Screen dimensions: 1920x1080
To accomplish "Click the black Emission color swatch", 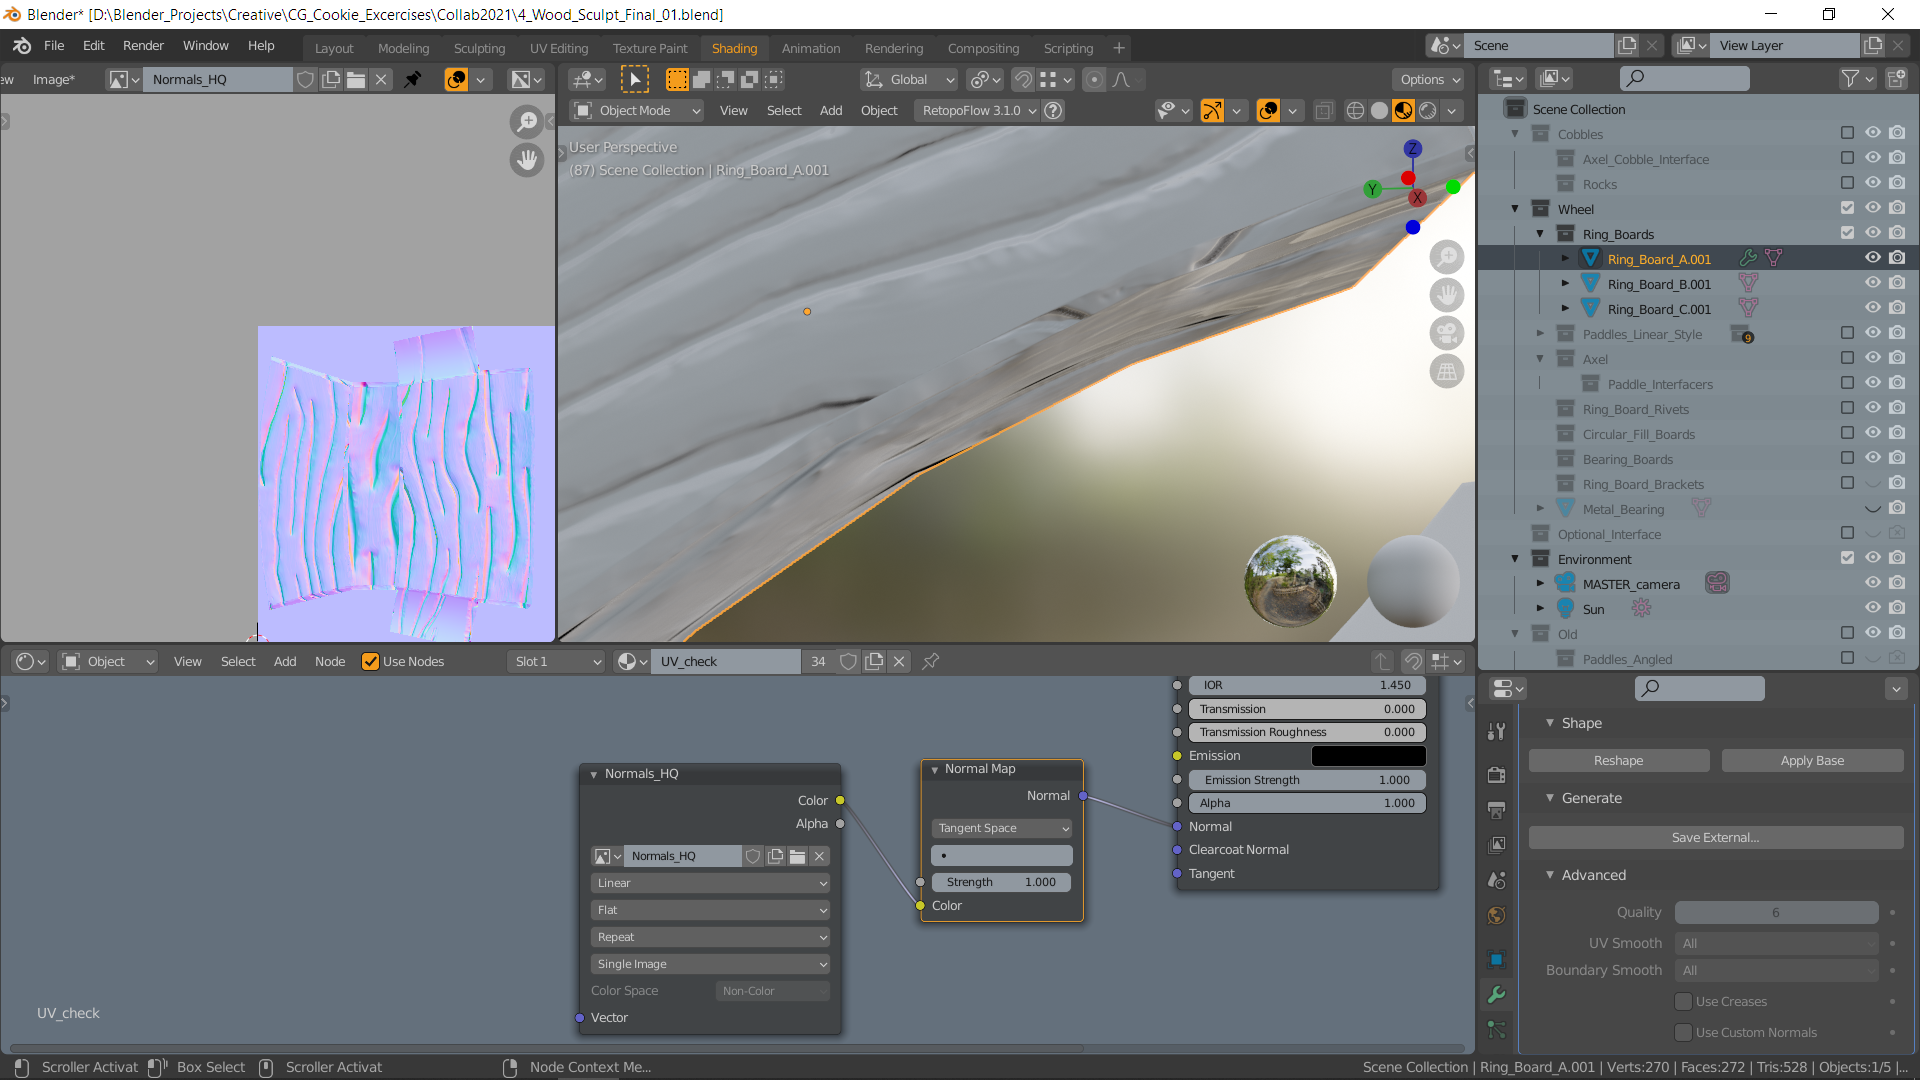I will pyautogui.click(x=1367, y=756).
